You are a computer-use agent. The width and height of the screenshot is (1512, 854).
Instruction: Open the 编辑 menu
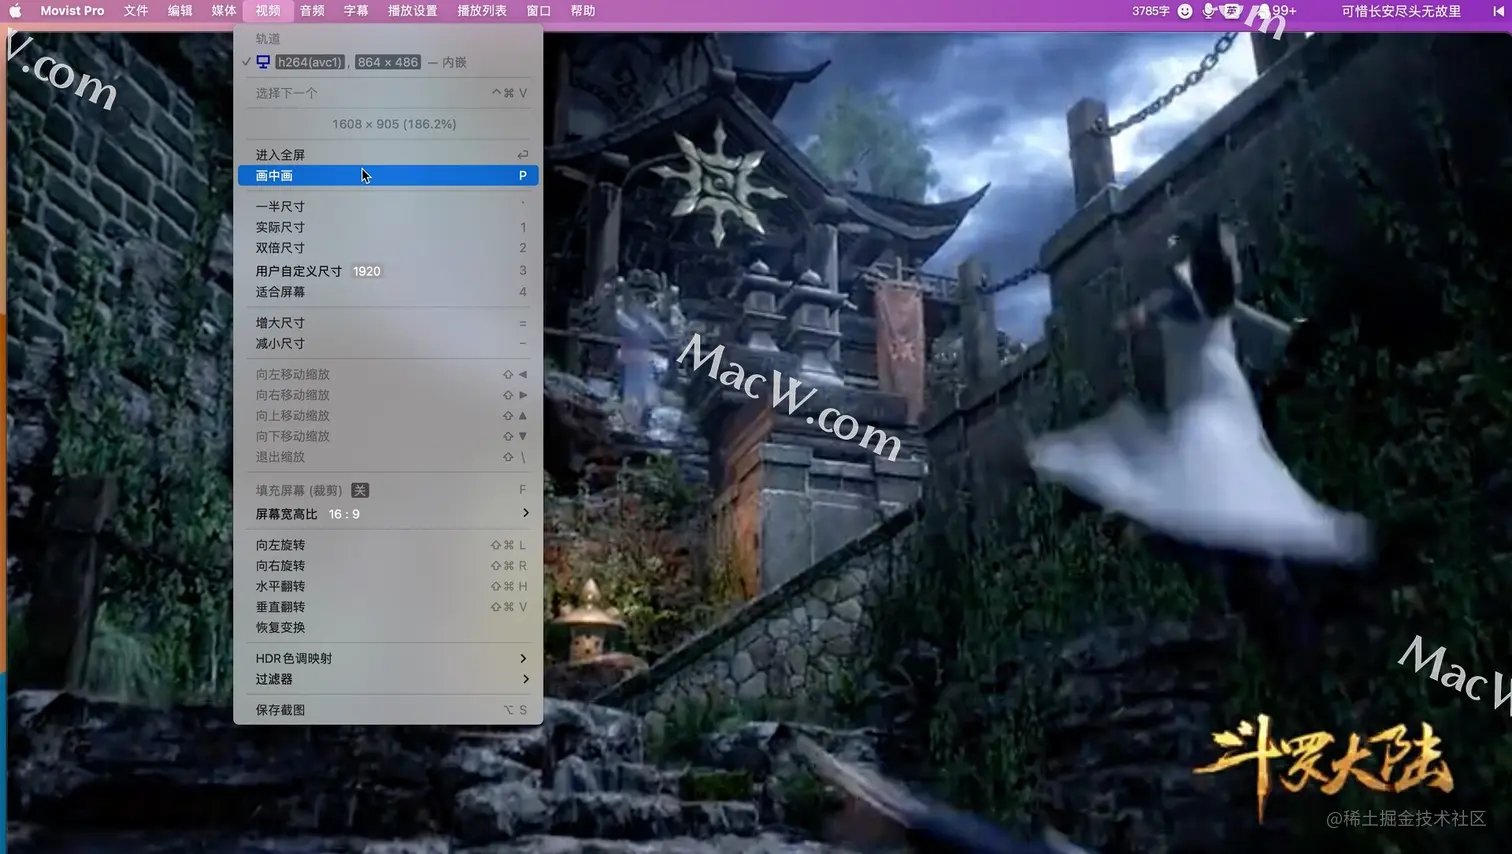180,11
